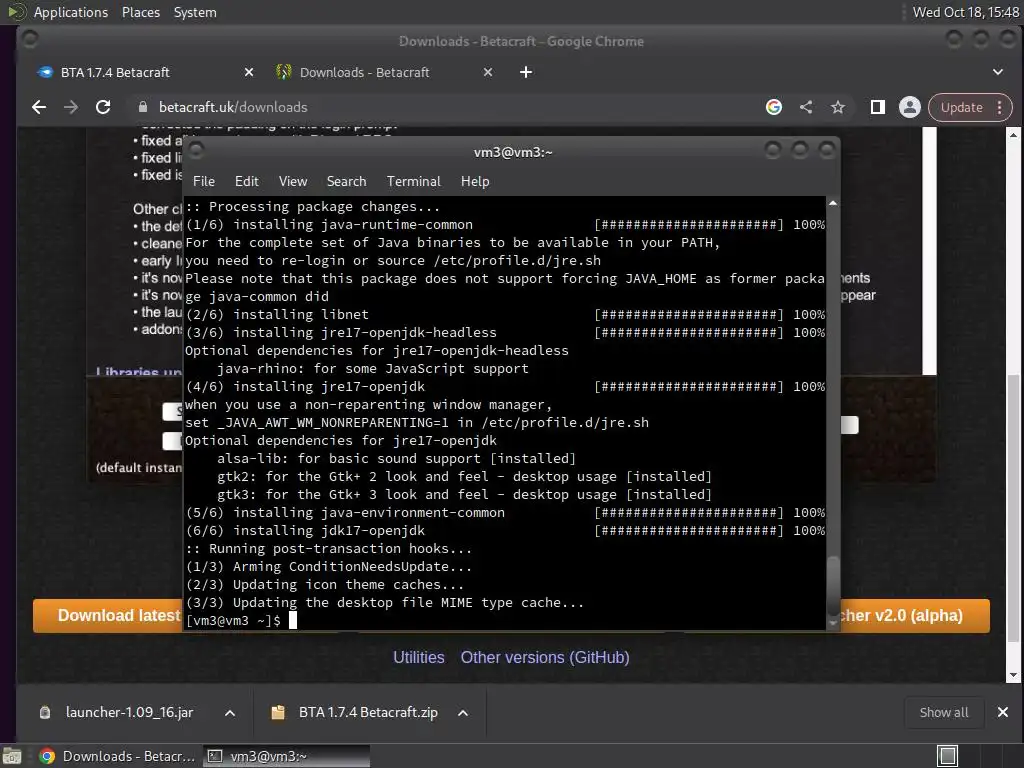Click the Download latest button
Image resolution: width=1024 pixels, height=768 pixels.
(x=108, y=616)
